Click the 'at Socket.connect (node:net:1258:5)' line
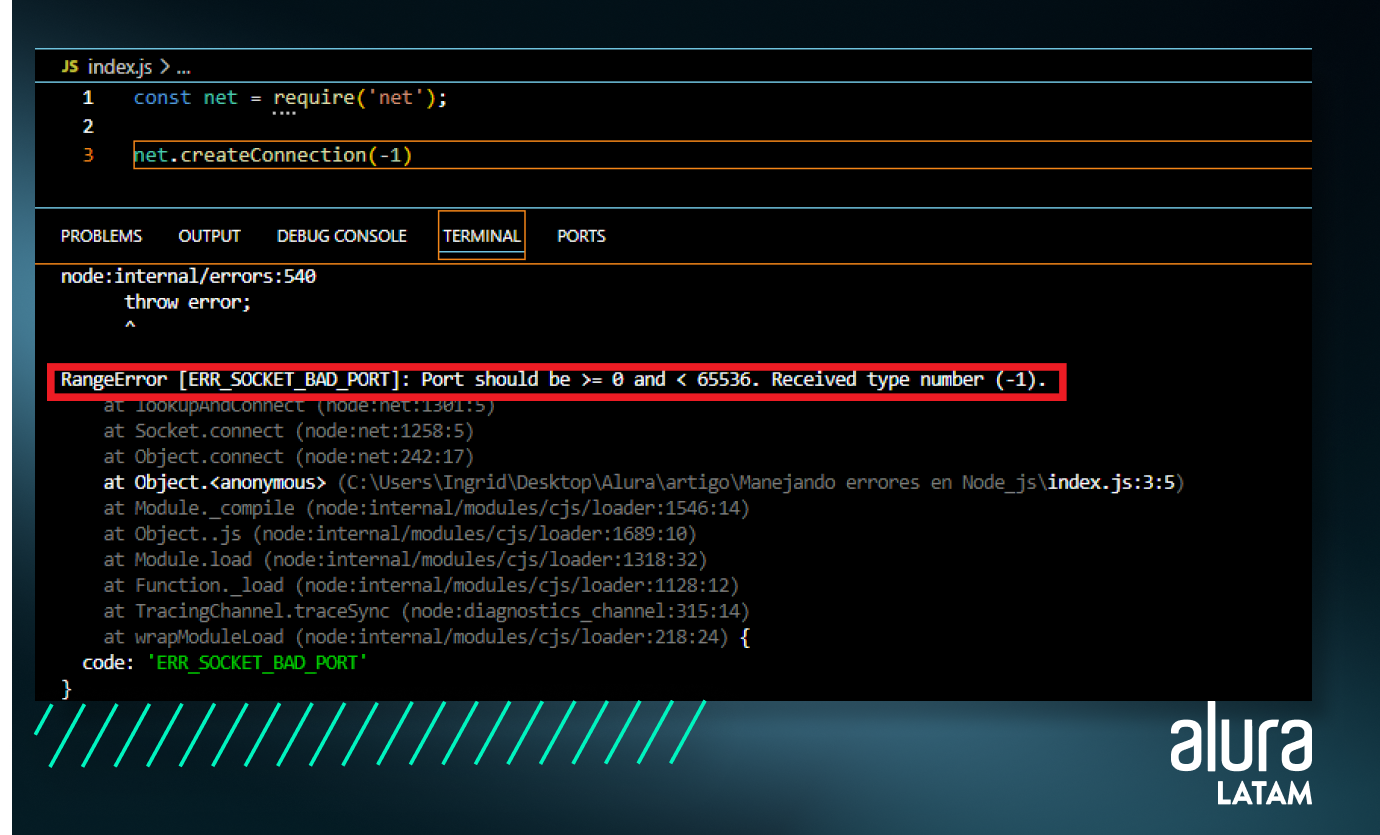This screenshot has height=835, width=1380. 289,431
